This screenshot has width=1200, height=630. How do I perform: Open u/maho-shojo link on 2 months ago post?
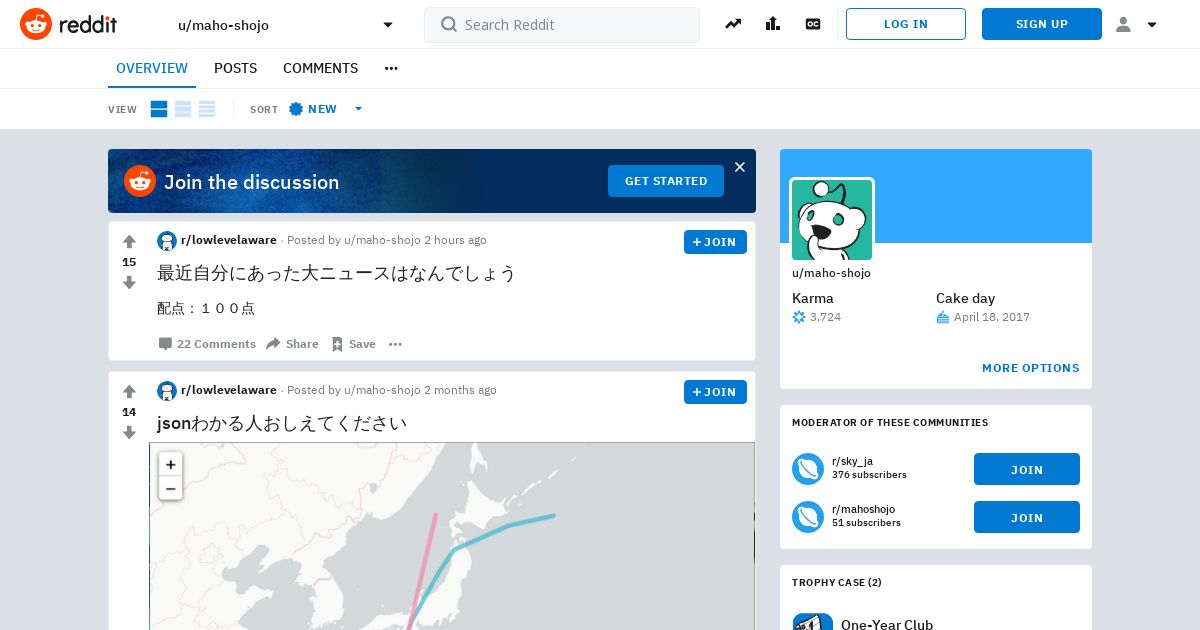pyautogui.click(x=382, y=390)
